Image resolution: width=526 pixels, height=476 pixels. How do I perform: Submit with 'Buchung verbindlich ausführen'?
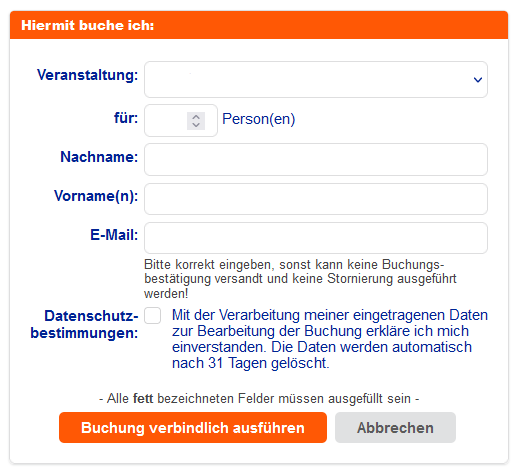pos(193,428)
